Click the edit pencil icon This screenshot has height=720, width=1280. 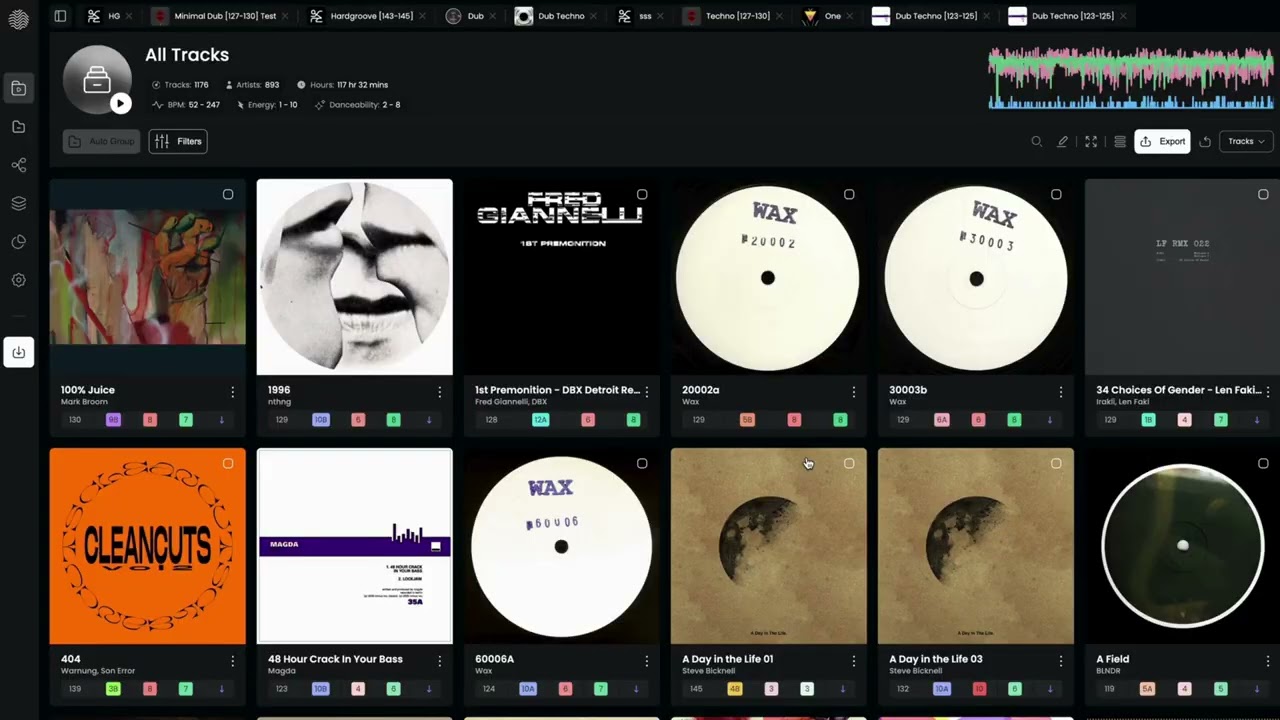pyautogui.click(x=1063, y=141)
